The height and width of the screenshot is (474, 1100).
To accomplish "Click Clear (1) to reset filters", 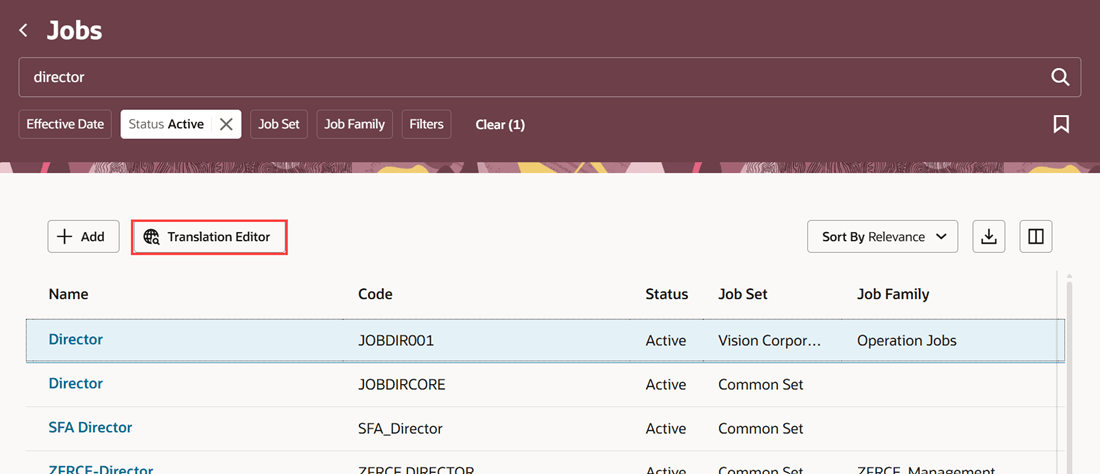I will point(500,125).
